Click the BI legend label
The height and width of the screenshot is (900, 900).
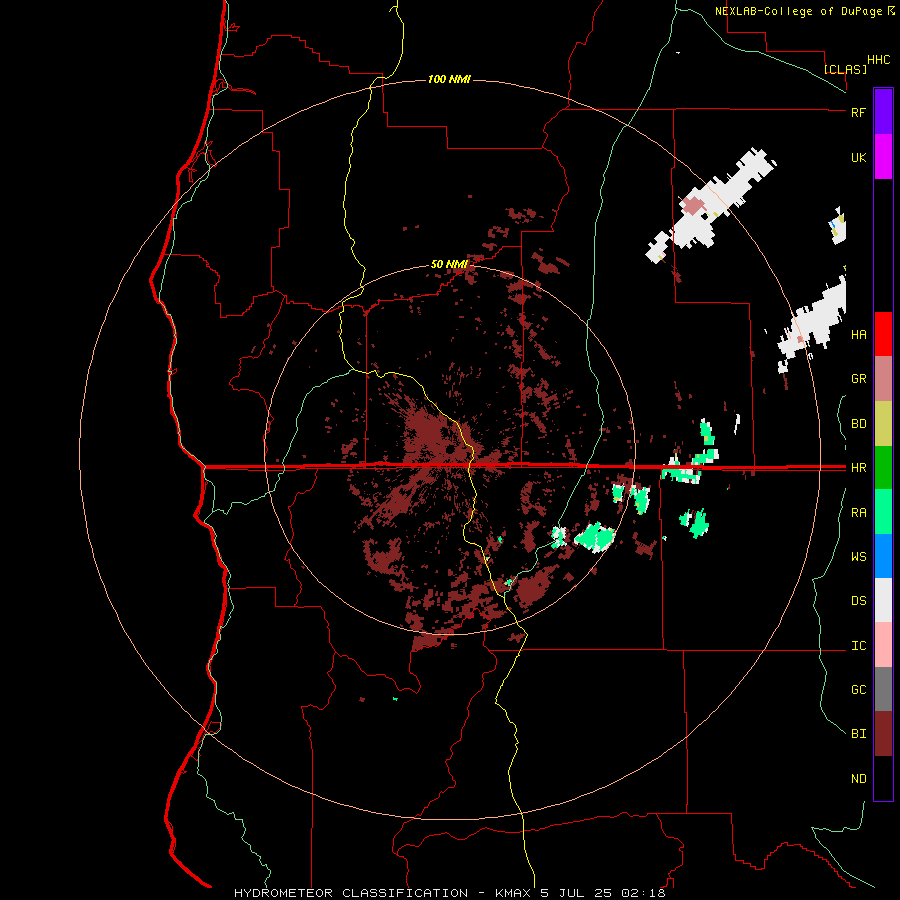[x=858, y=734]
